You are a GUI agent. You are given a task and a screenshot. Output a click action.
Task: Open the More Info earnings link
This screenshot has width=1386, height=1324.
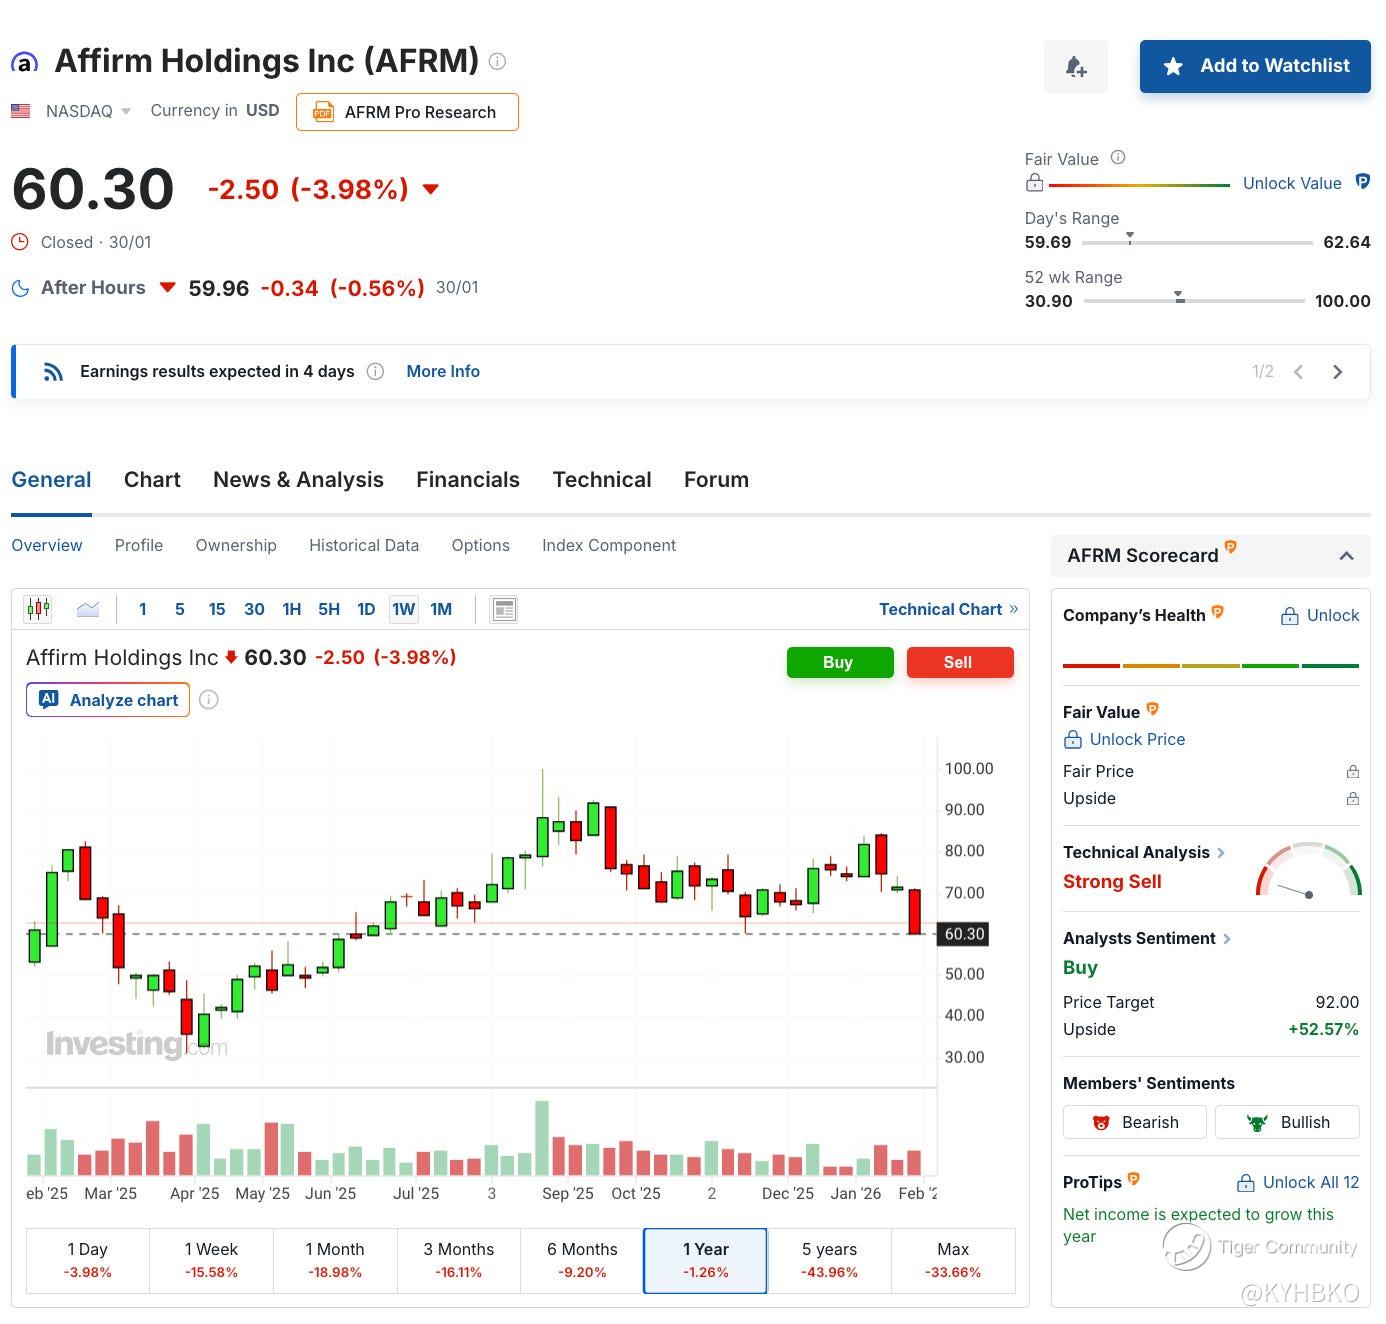[443, 372]
